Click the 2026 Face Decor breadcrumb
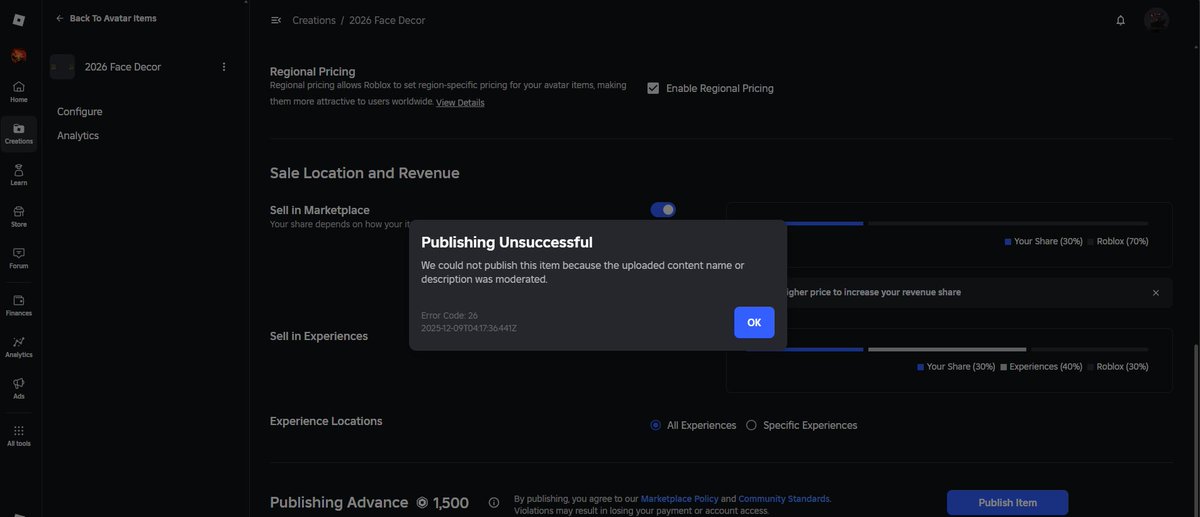The image size is (1200, 517). [x=388, y=20]
